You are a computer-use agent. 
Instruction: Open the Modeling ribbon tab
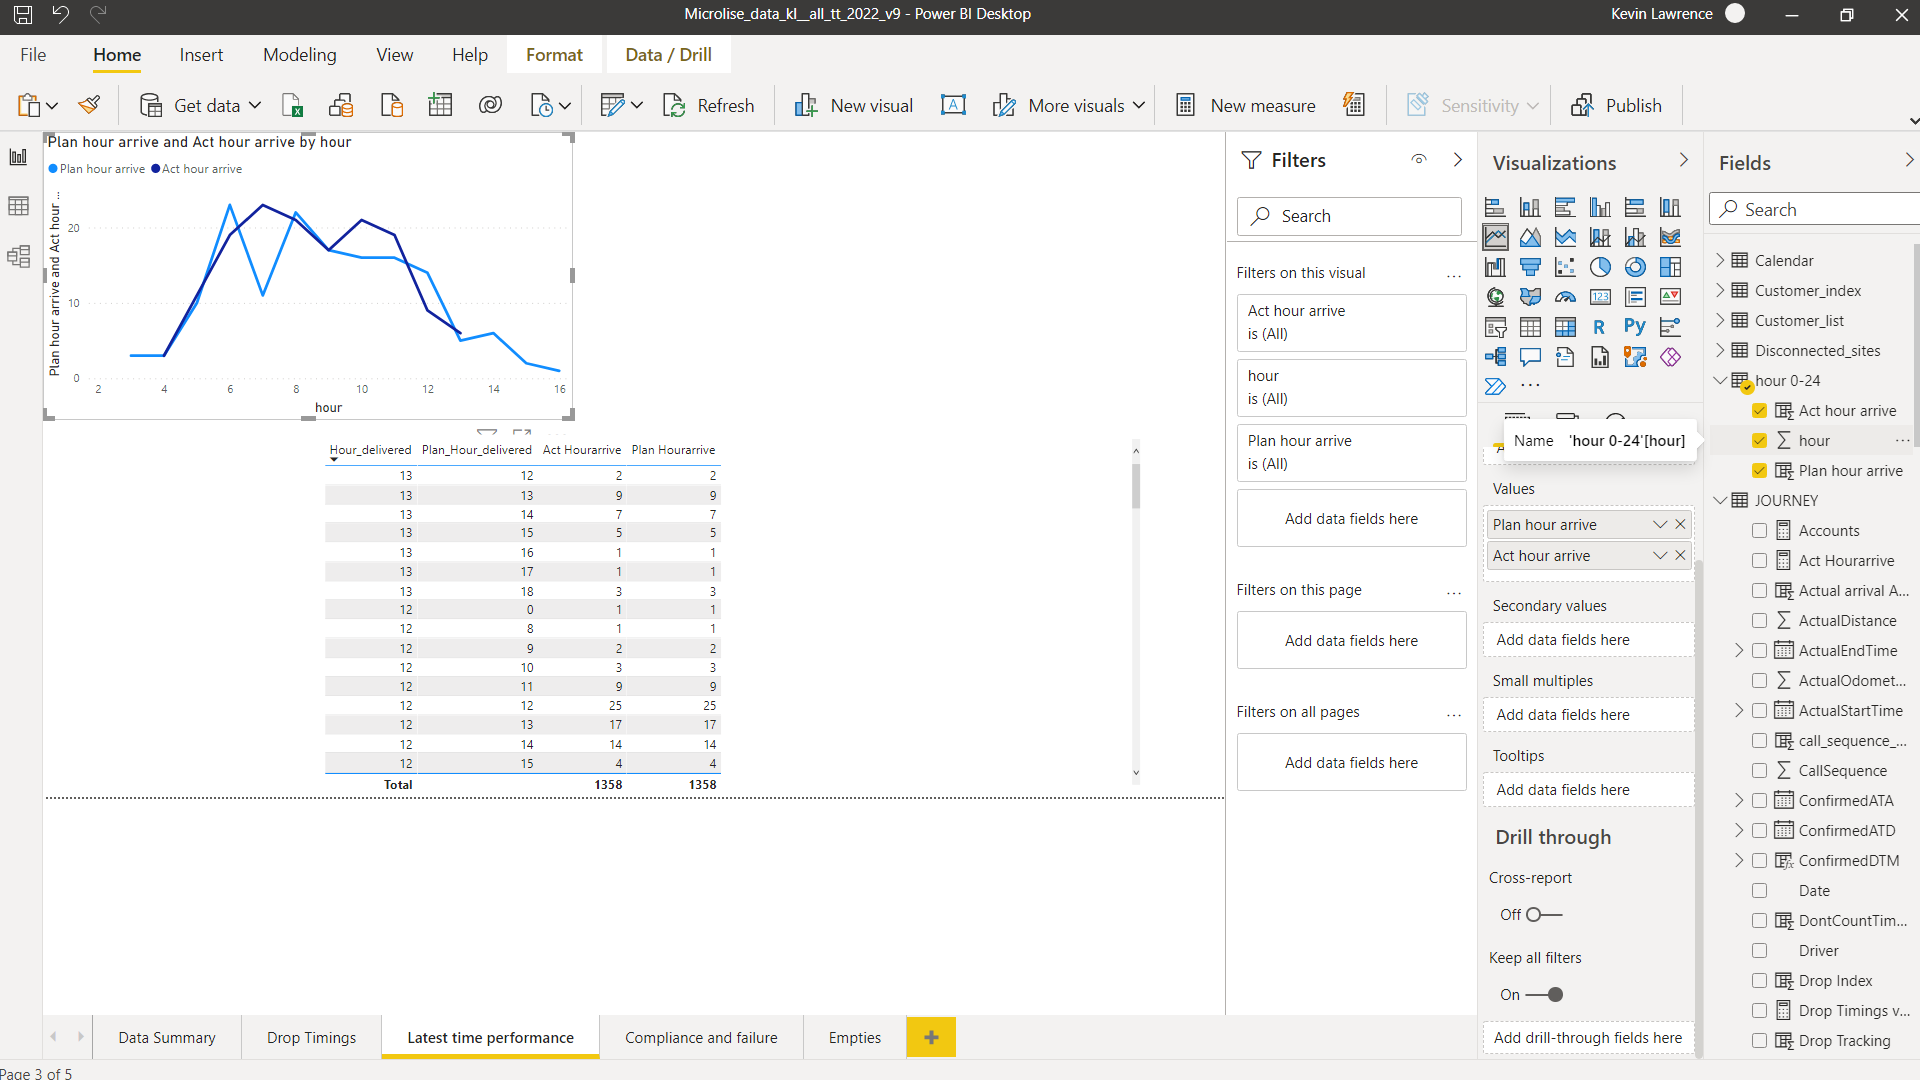[x=300, y=55]
